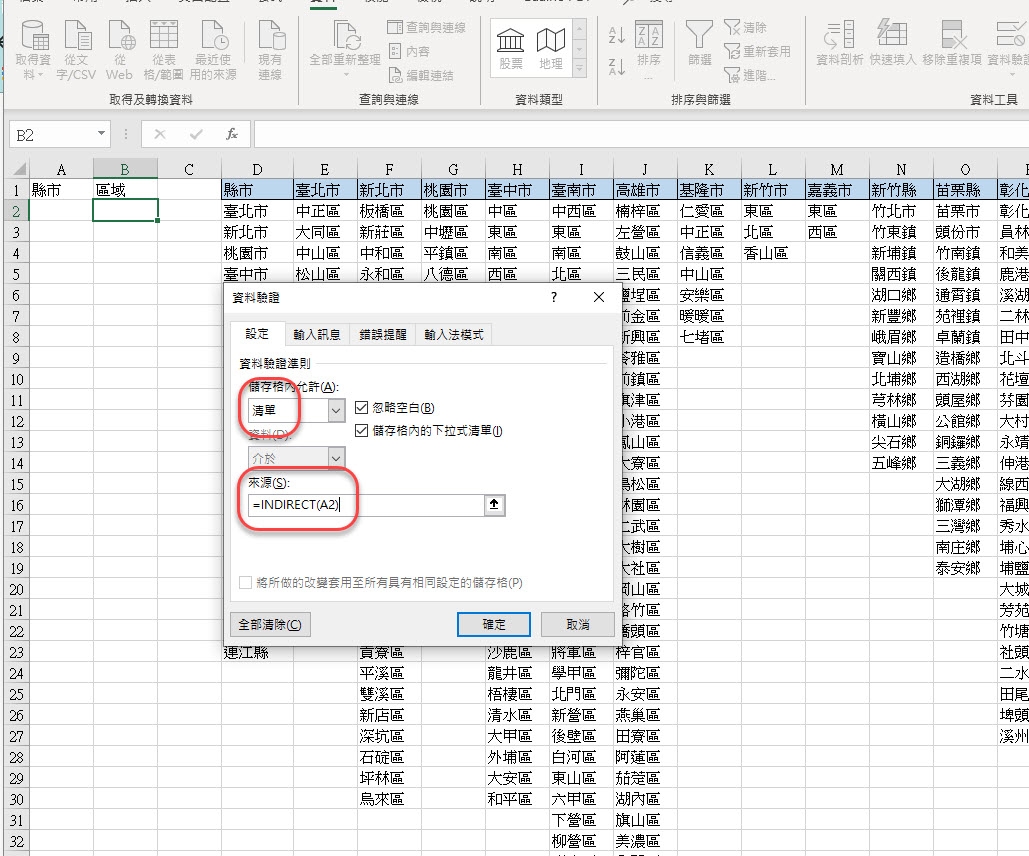Click the 地理 (Geography) data type icon
Viewport: 1029px width, 856px height.
(x=551, y=47)
